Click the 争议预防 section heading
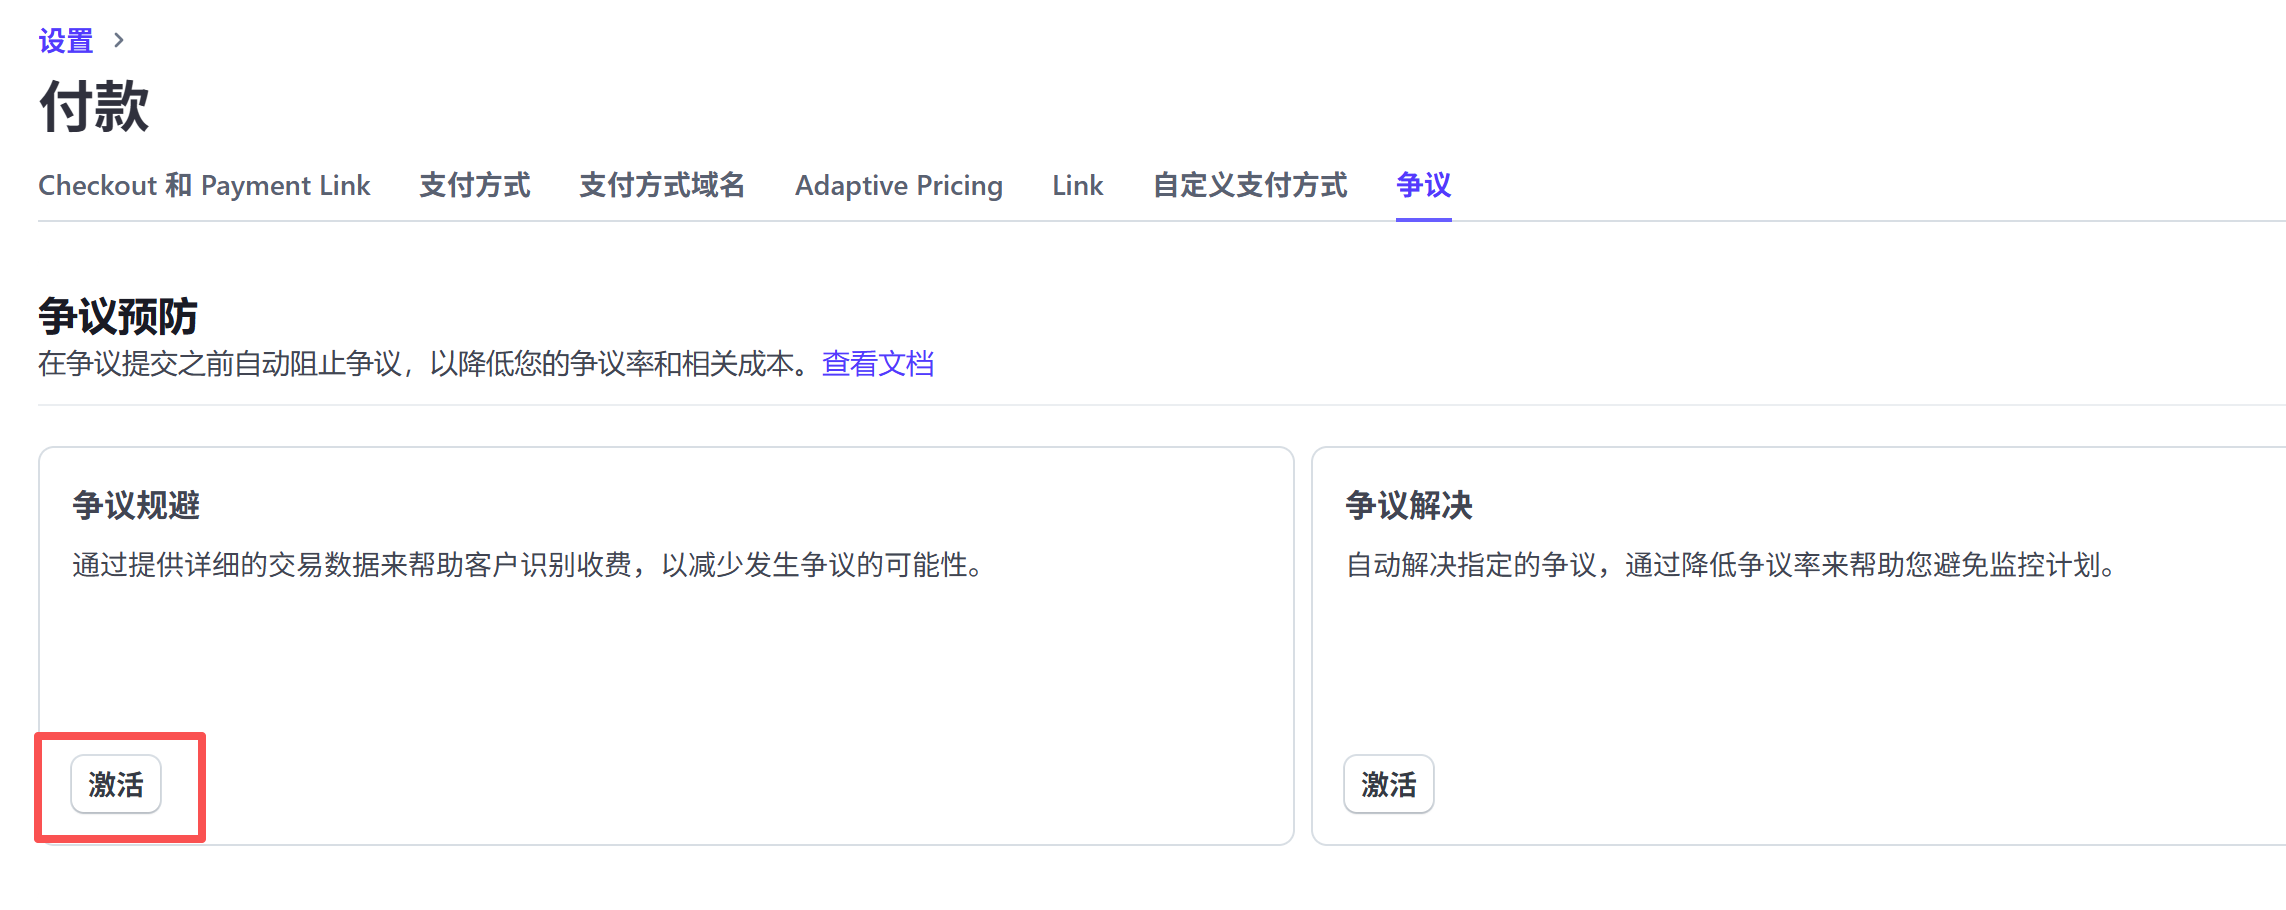This screenshot has height=910, width=2286. tap(118, 317)
